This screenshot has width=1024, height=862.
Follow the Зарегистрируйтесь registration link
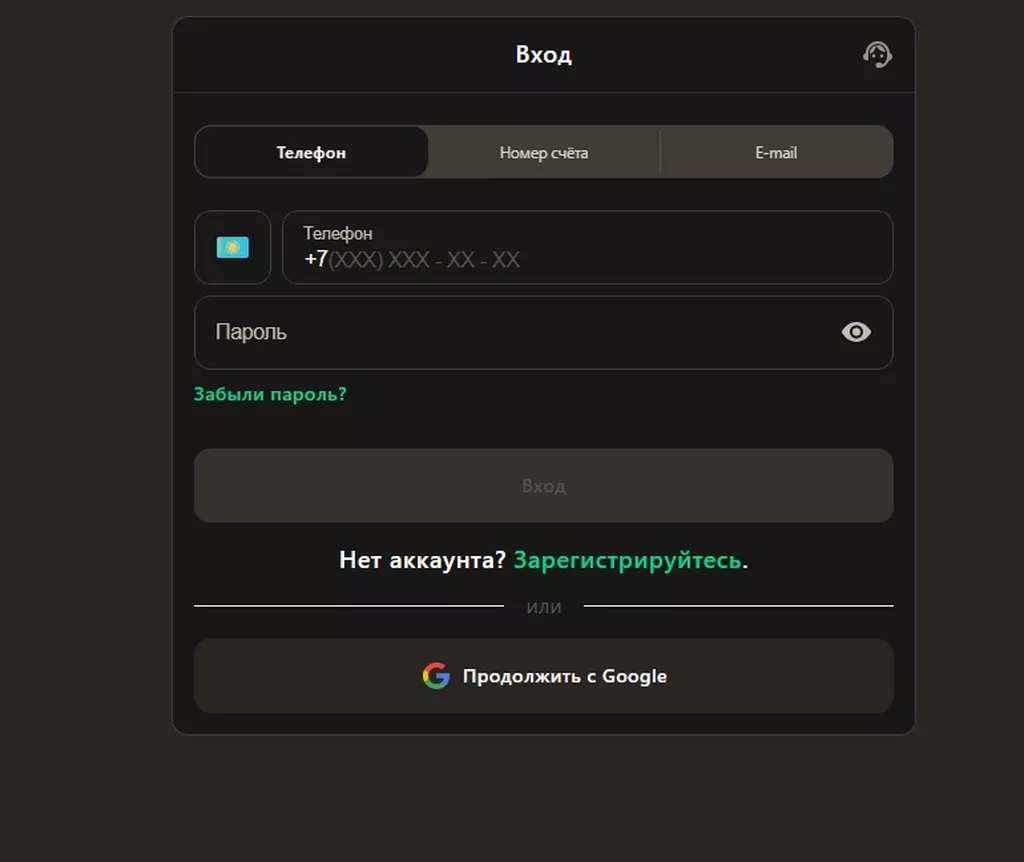click(628, 560)
